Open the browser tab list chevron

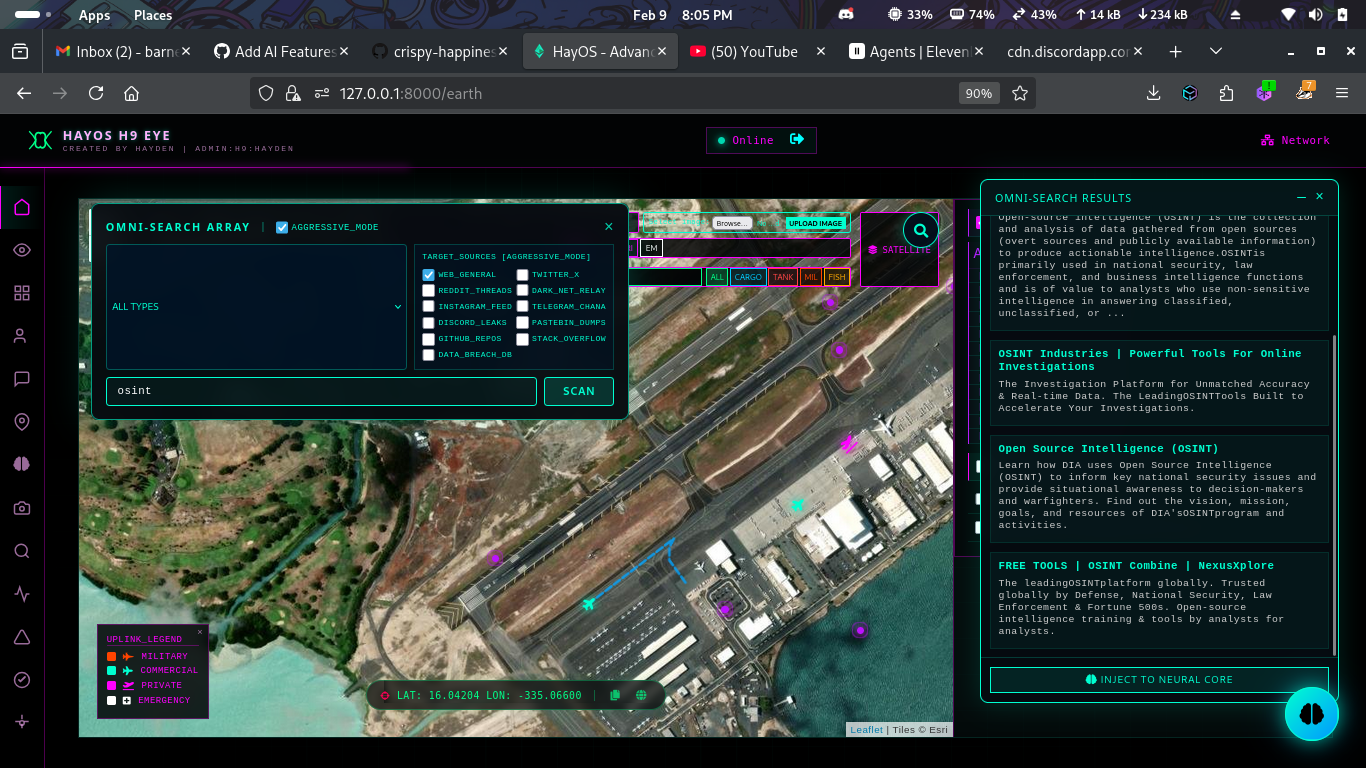[1216, 51]
